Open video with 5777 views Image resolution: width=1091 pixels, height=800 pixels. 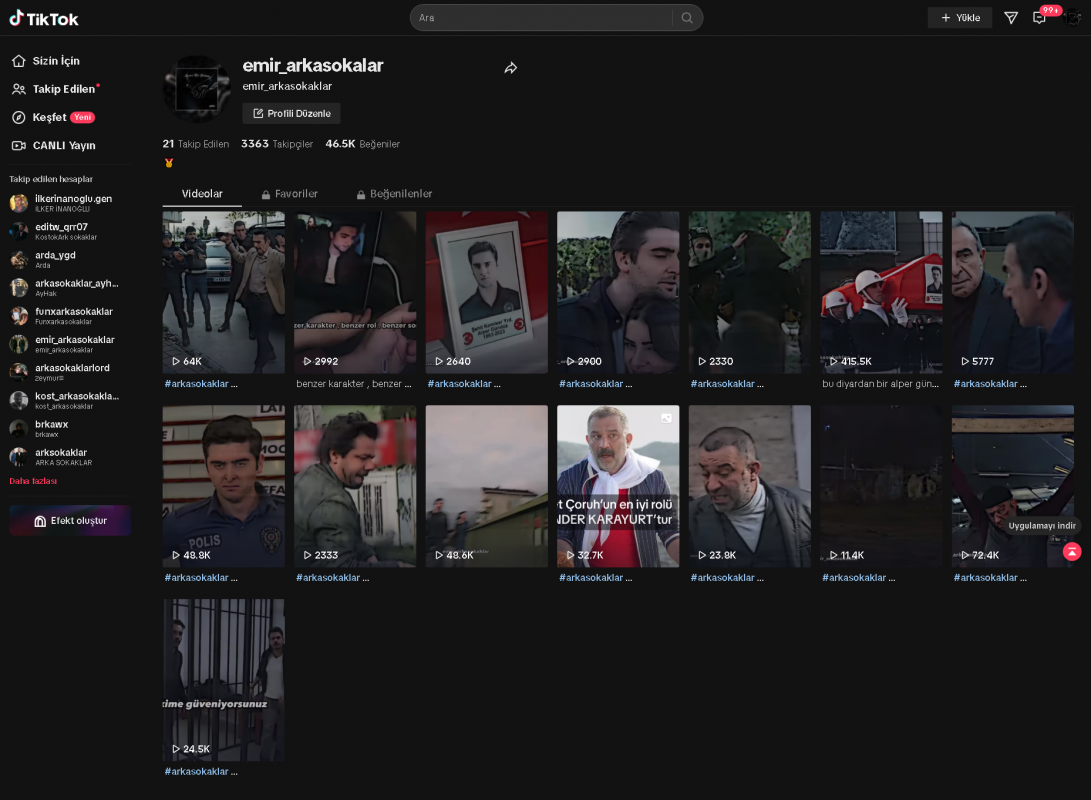point(1012,292)
